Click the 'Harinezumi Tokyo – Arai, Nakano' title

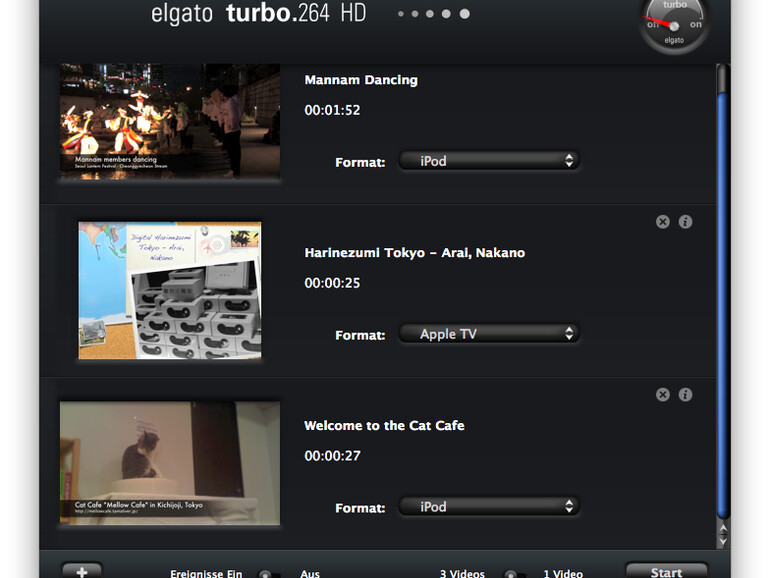coord(414,253)
